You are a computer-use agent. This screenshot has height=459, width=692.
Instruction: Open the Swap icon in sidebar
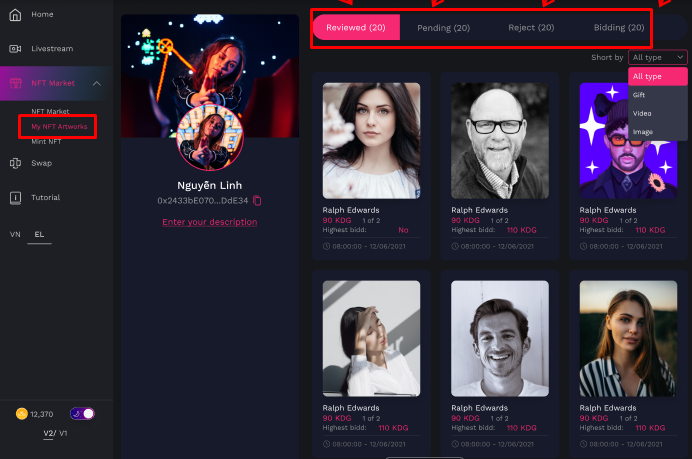(15, 163)
